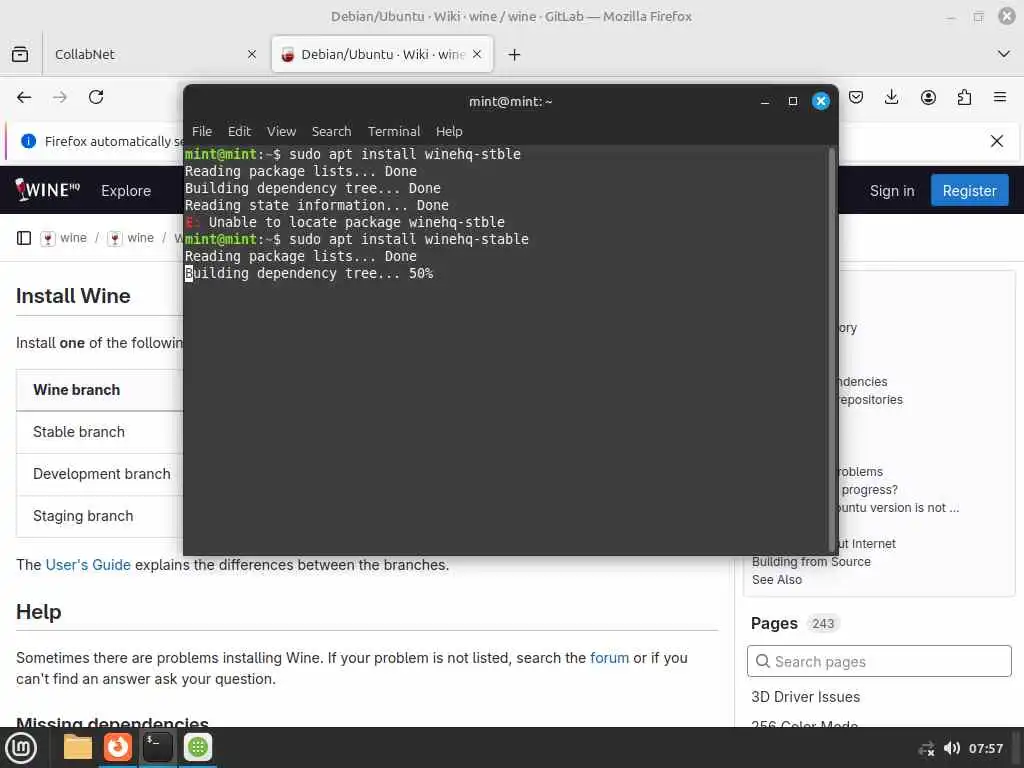
Task: Open network connection tray icon
Action: tap(926, 748)
